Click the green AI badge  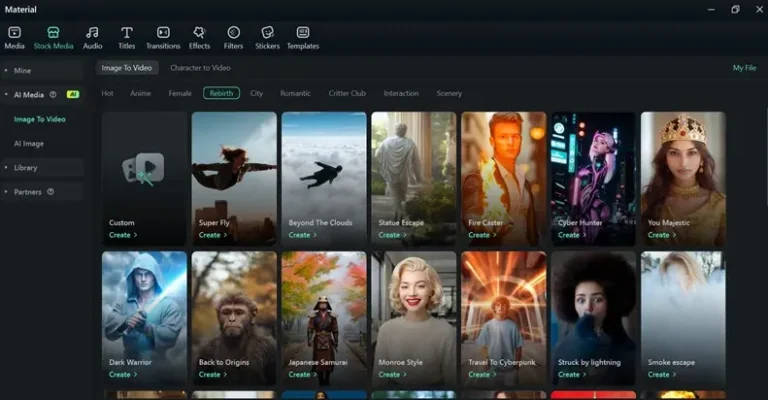click(73, 94)
